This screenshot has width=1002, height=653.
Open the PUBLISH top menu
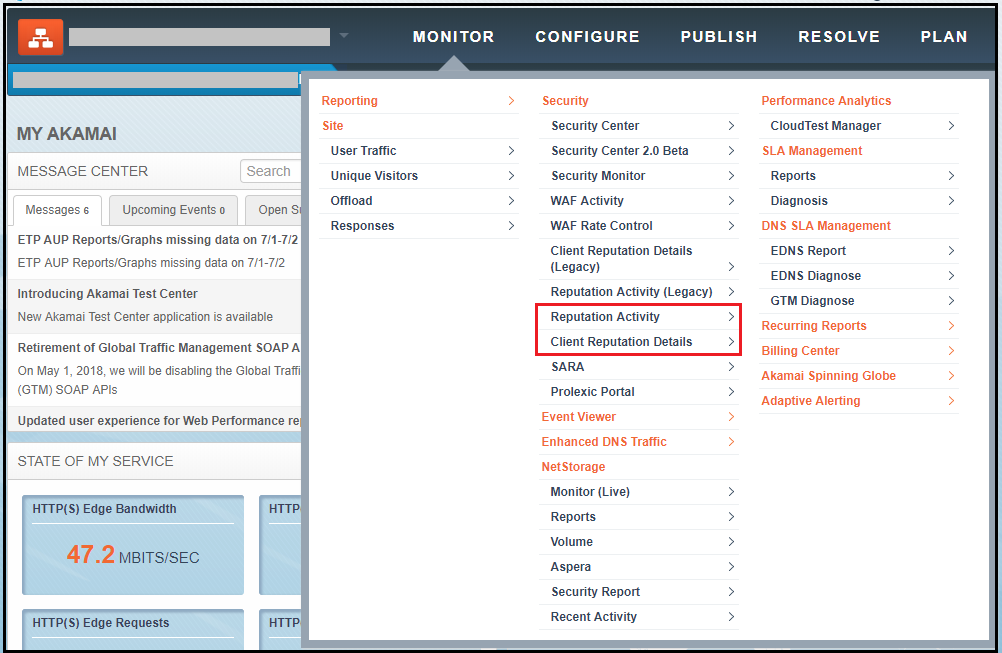tap(719, 37)
